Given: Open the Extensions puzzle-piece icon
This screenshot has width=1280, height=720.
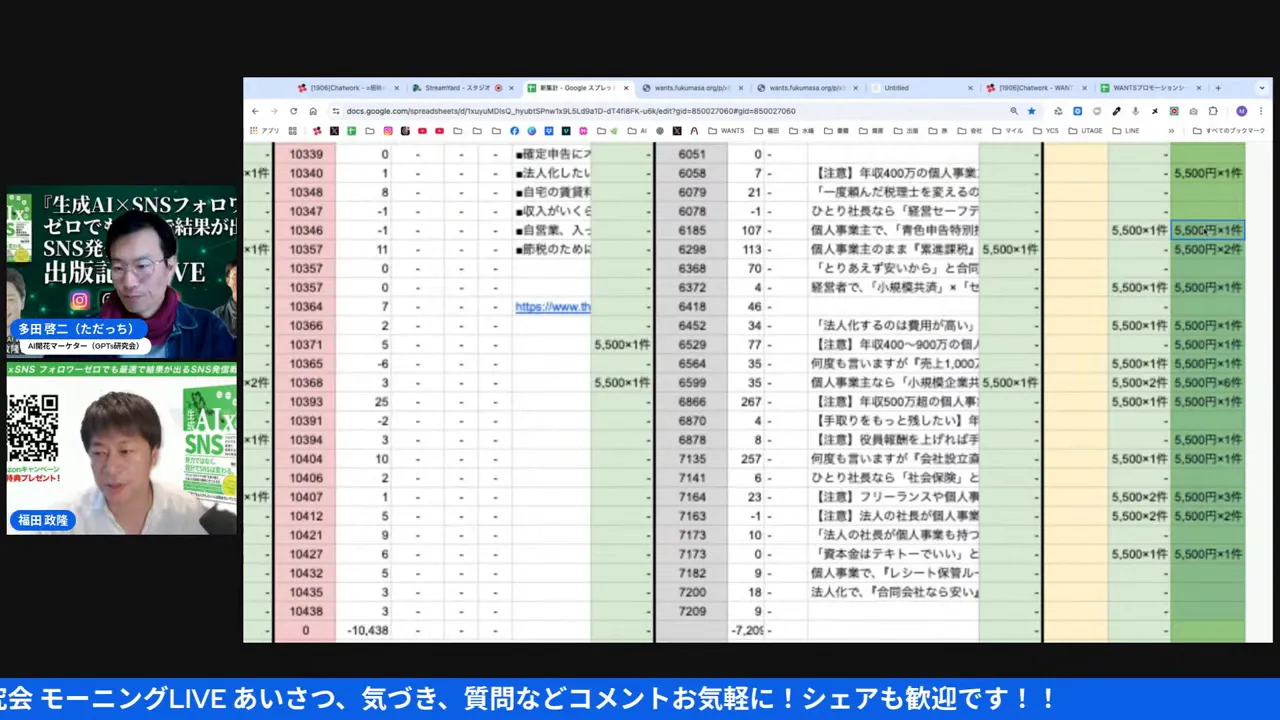Looking at the screenshot, I should point(1213,111).
